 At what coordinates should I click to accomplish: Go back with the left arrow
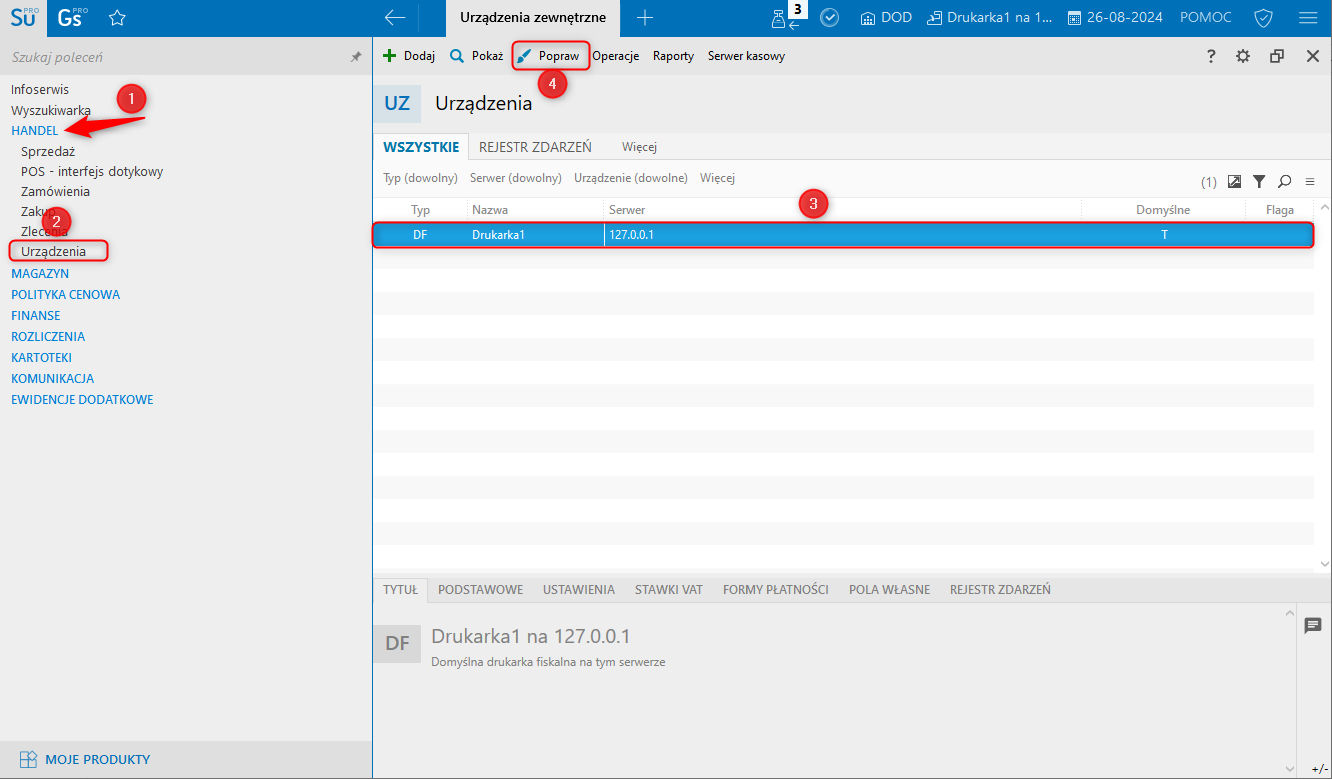(x=395, y=17)
